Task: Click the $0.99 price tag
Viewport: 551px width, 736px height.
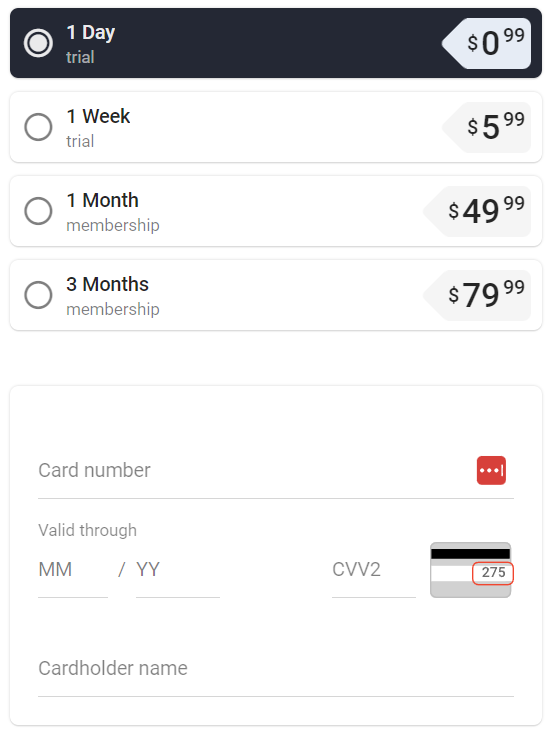Action: (486, 43)
